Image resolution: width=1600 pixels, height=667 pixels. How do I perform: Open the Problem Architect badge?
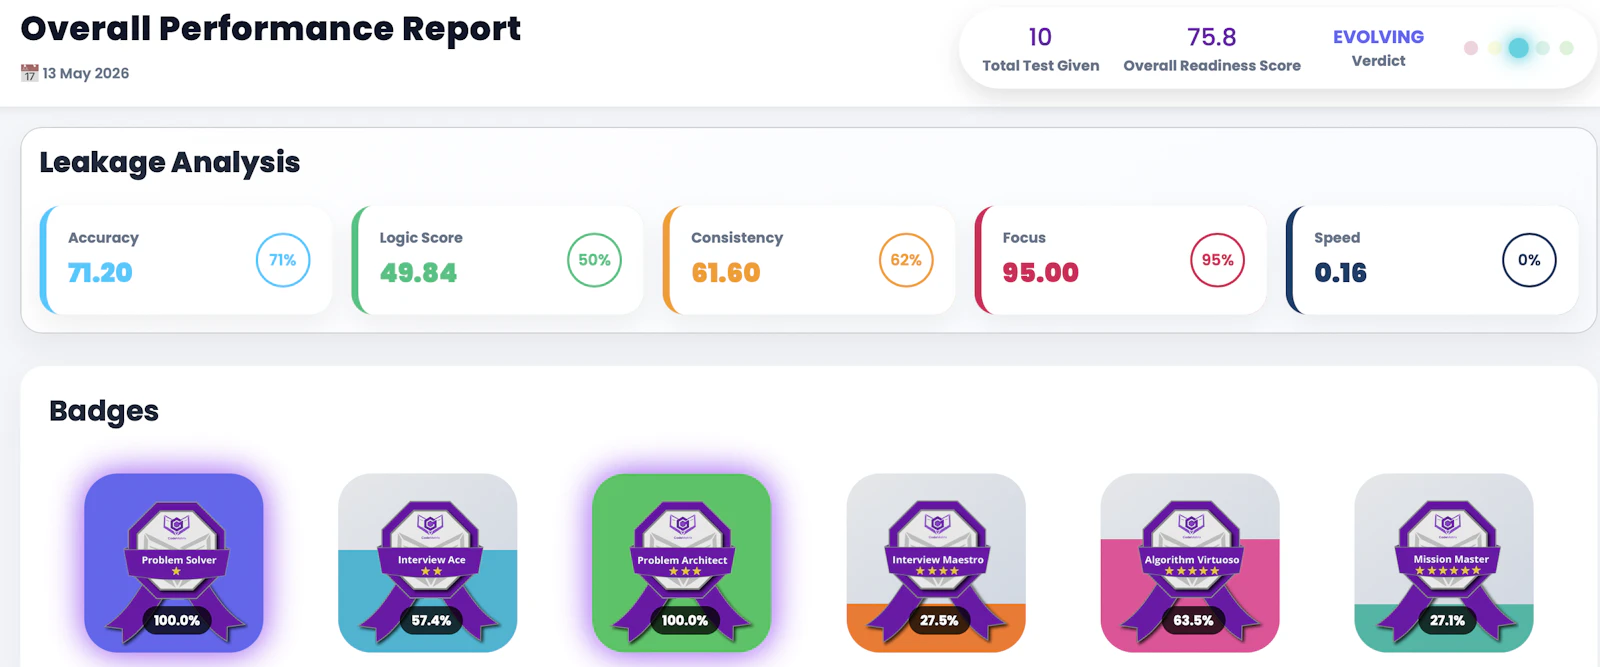(682, 562)
